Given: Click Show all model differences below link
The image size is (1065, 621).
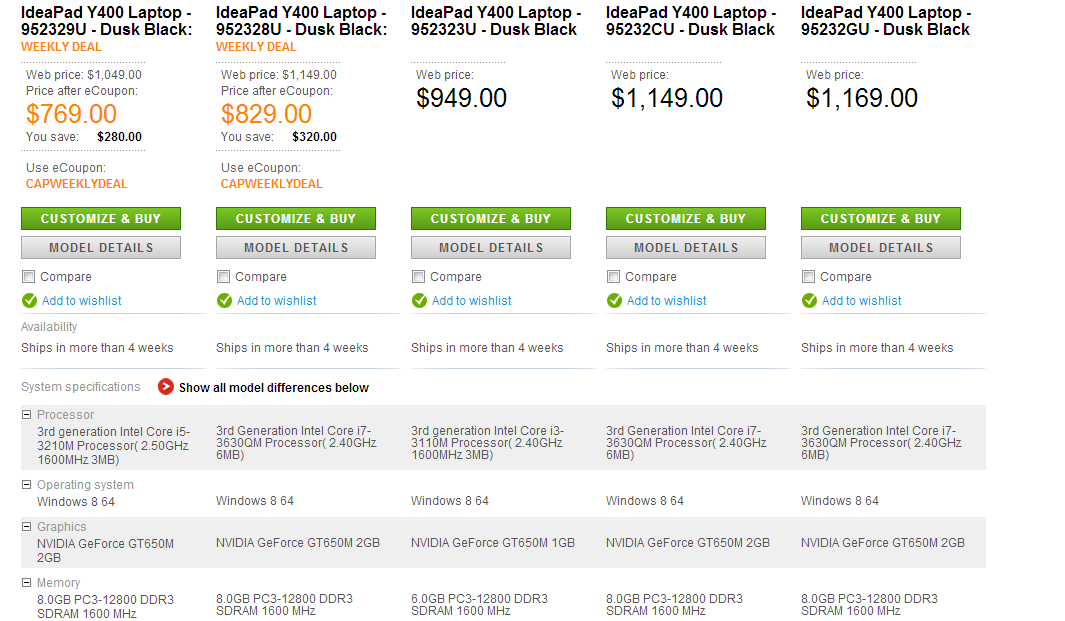Looking at the screenshot, I should click(x=273, y=388).
